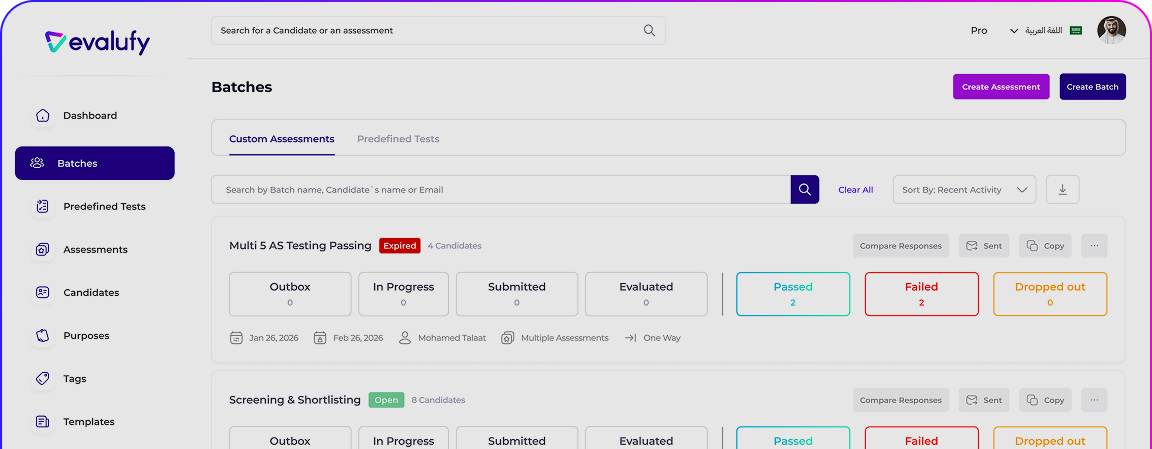Click the Assessments sidebar icon

43,250
